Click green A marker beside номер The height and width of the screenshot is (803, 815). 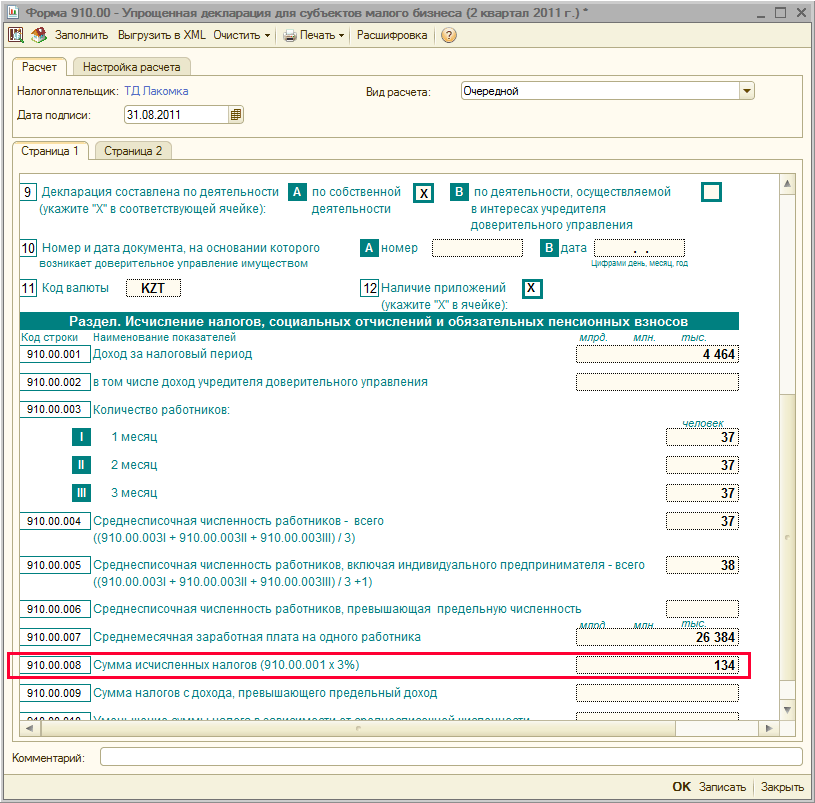click(369, 248)
